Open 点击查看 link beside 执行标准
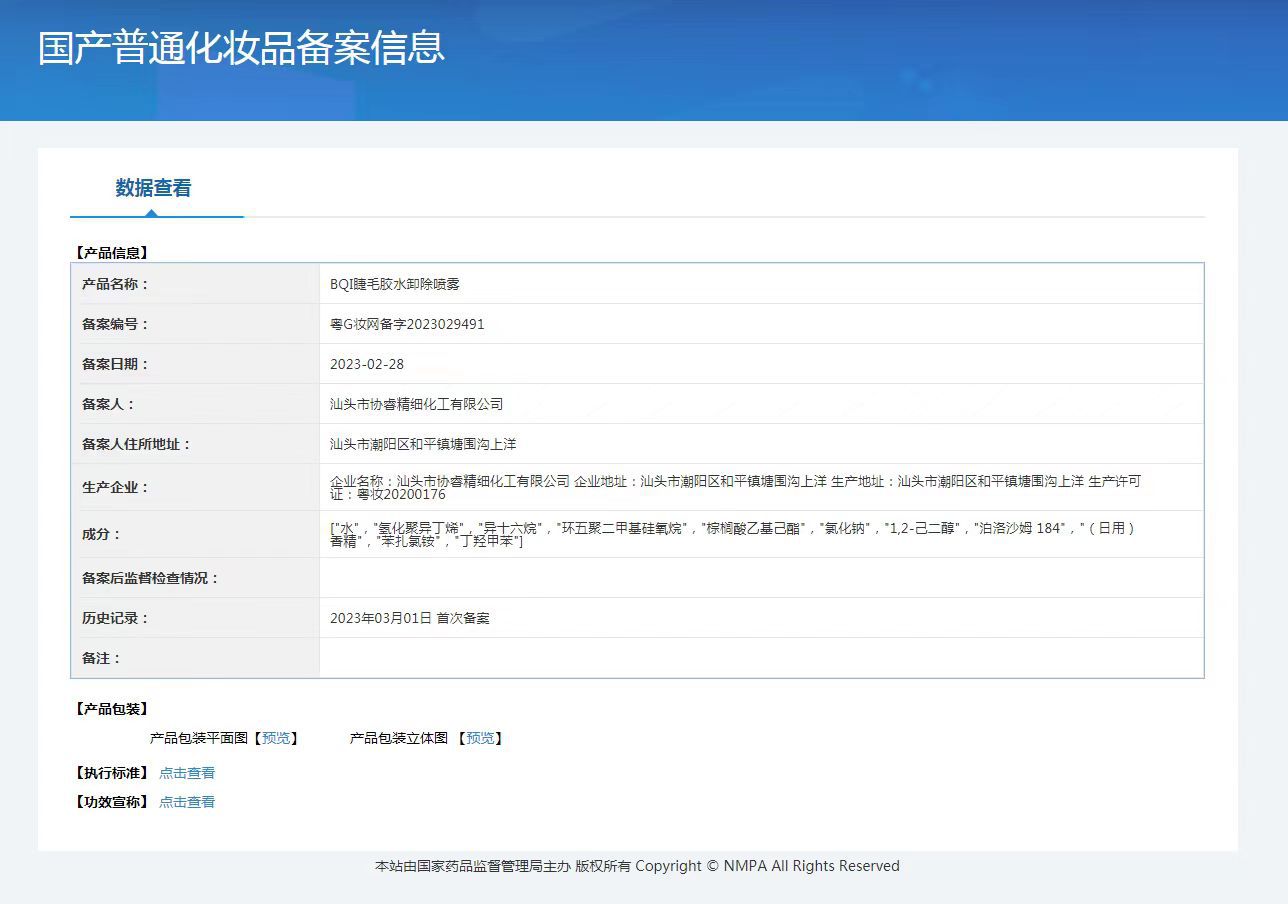 pyautogui.click(x=187, y=773)
